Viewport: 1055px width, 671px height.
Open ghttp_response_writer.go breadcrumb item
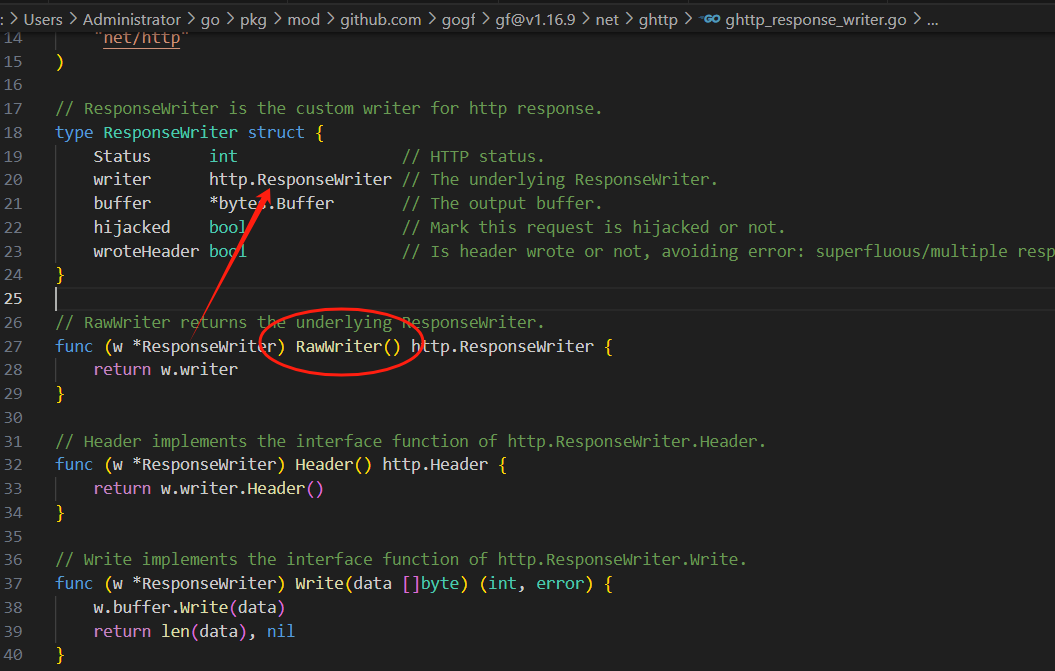point(815,20)
